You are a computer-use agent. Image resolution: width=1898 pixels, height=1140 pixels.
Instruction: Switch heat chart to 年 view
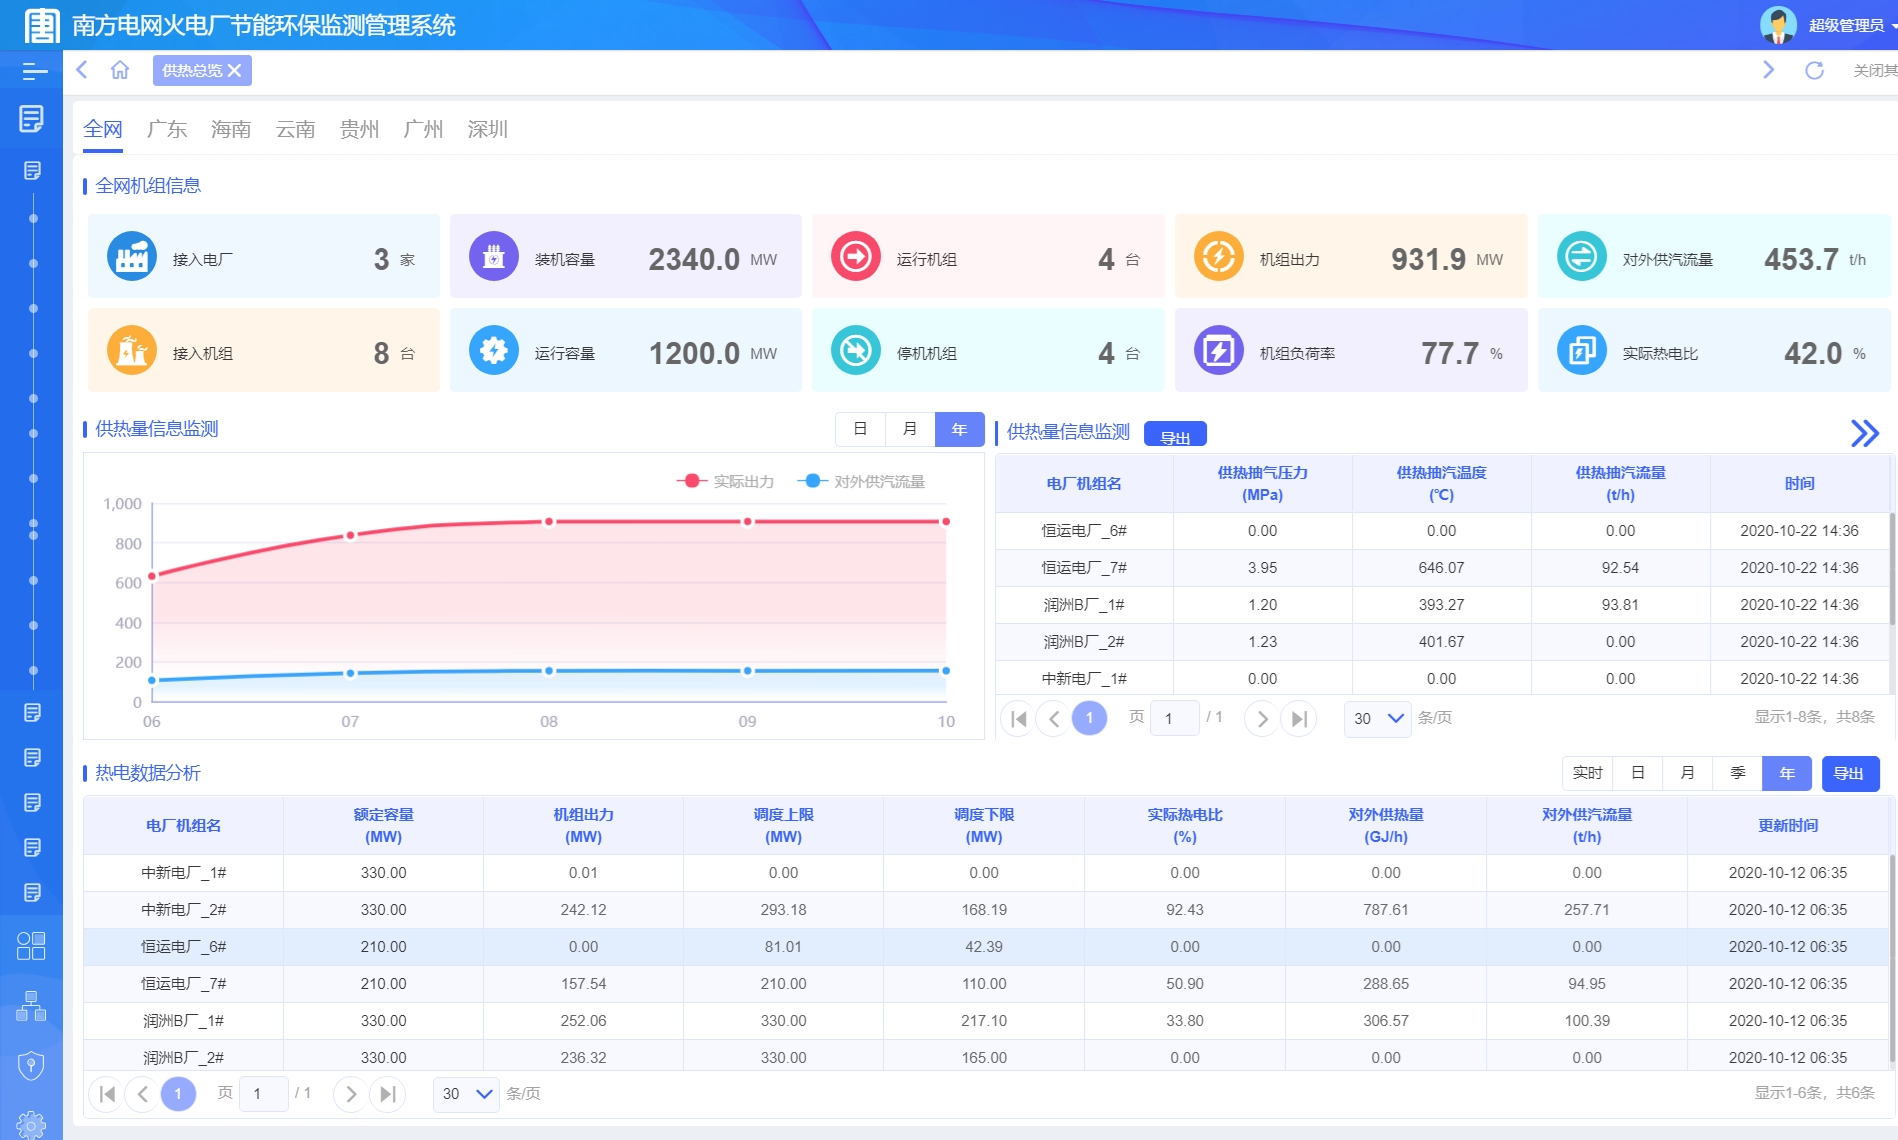960,429
